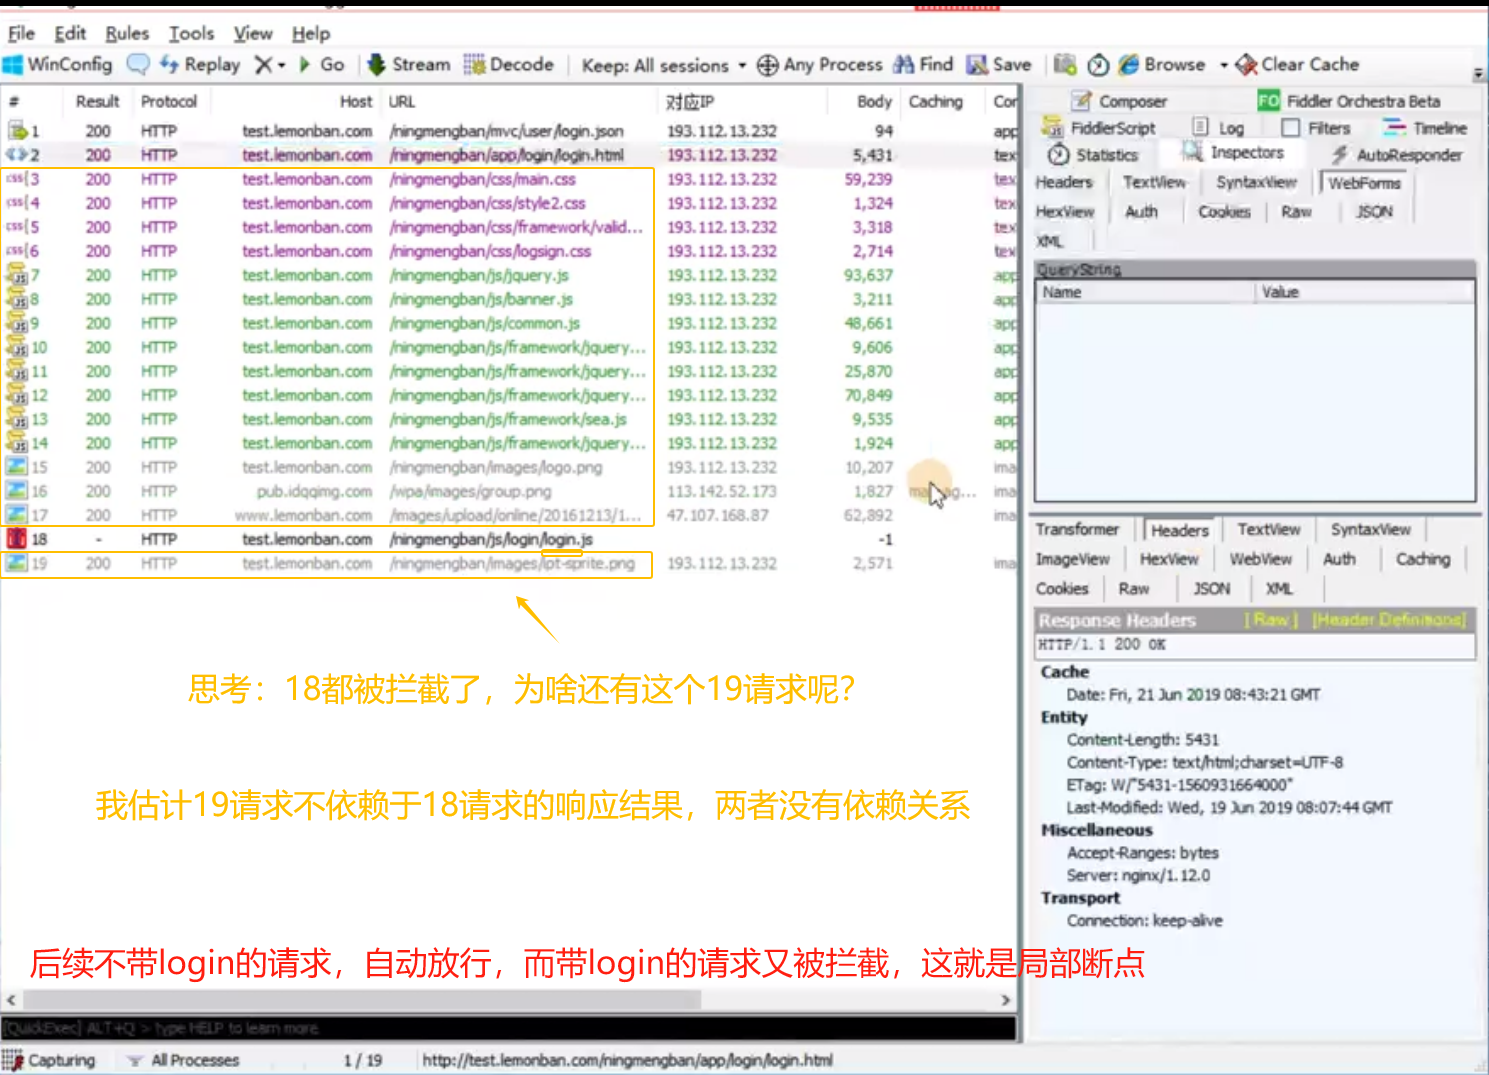Open the Edit menu
This screenshot has width=1489, height=1075.
click(x=70, y=34)
